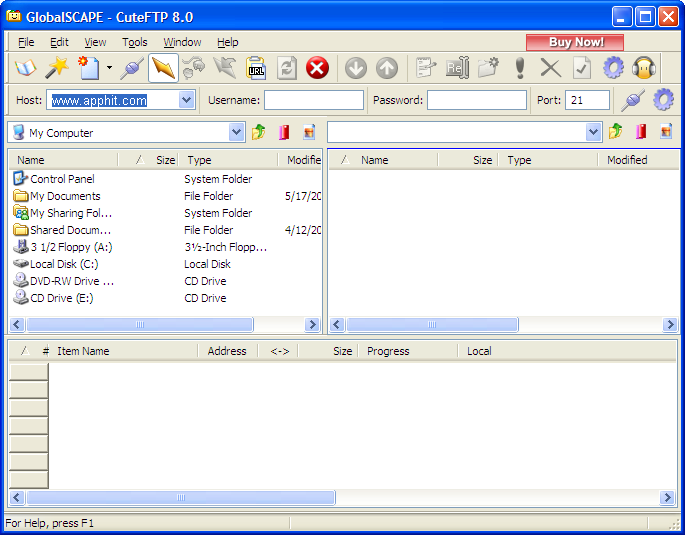This screenshot has height=535, width=685.
Task: Launch the Connection Wizard wand icon
Action: point(56,68)
